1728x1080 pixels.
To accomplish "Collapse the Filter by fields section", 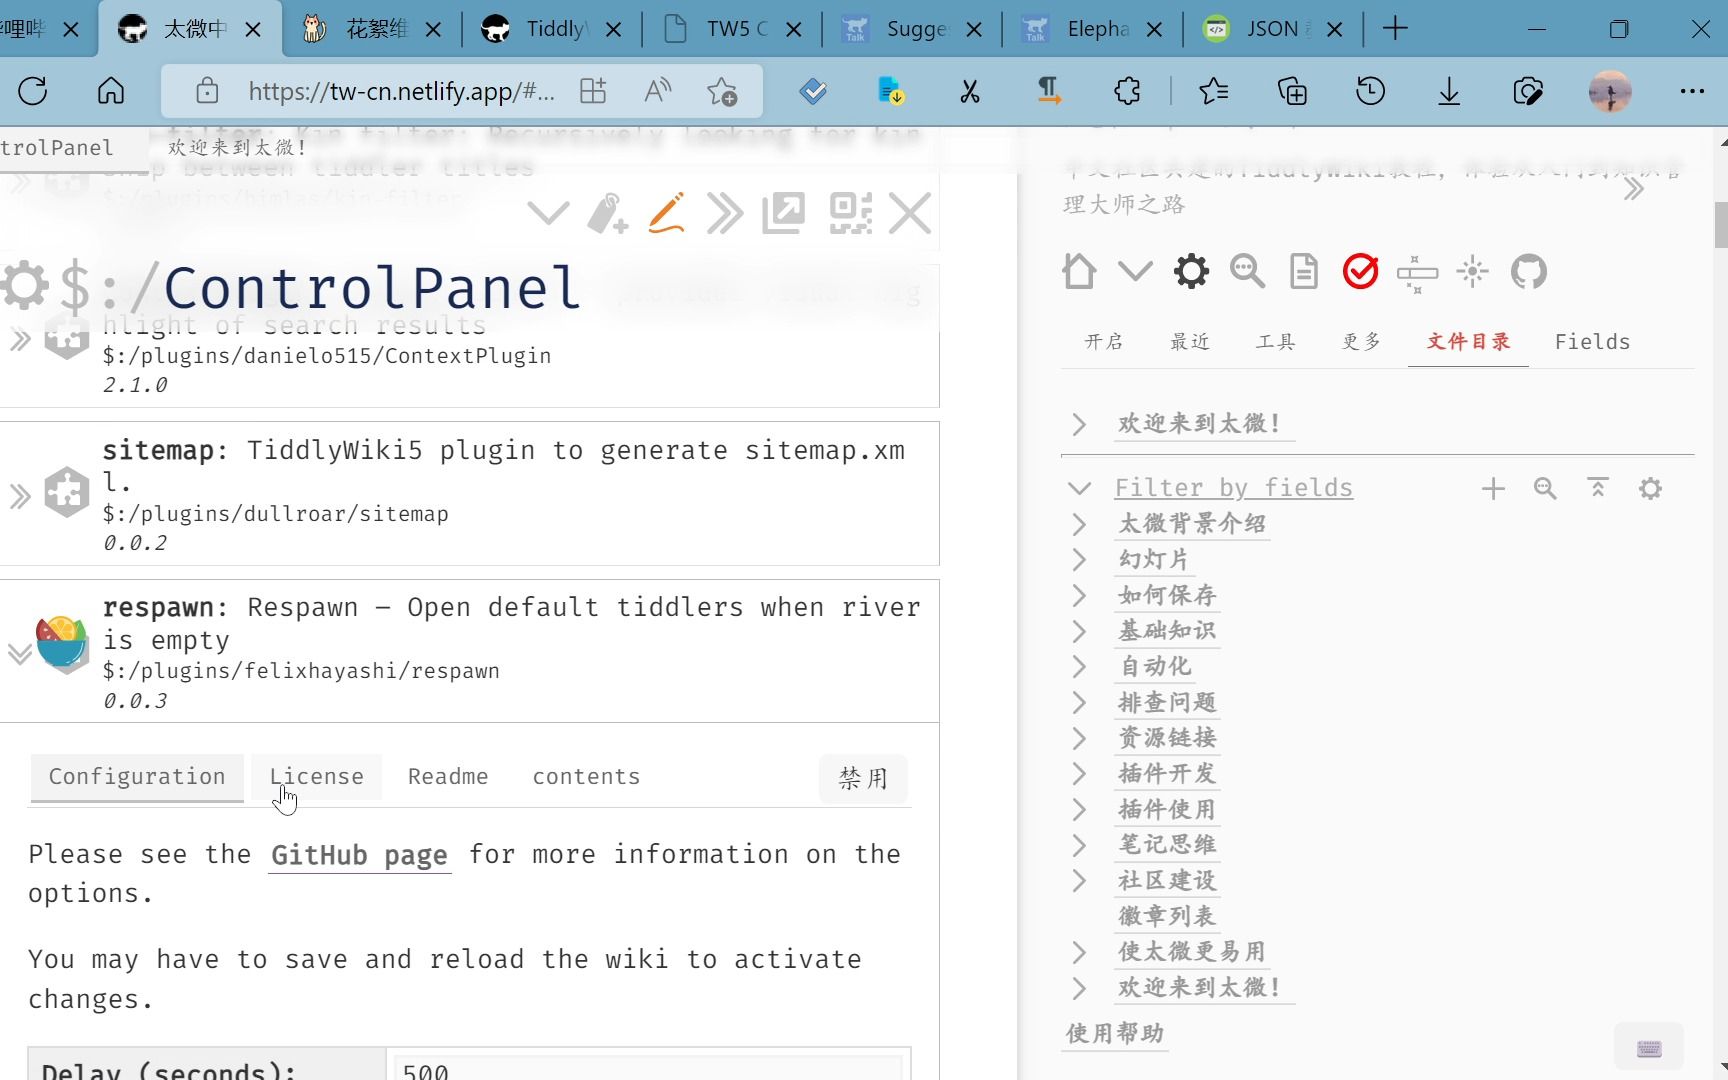I will 1079,488.
